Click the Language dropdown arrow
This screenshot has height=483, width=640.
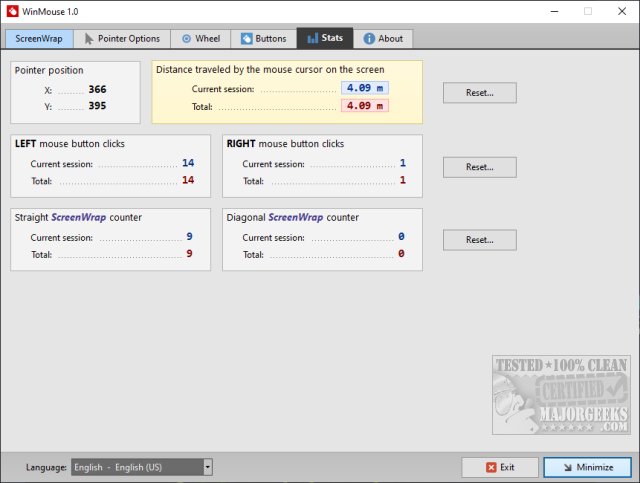coord(208,467)
